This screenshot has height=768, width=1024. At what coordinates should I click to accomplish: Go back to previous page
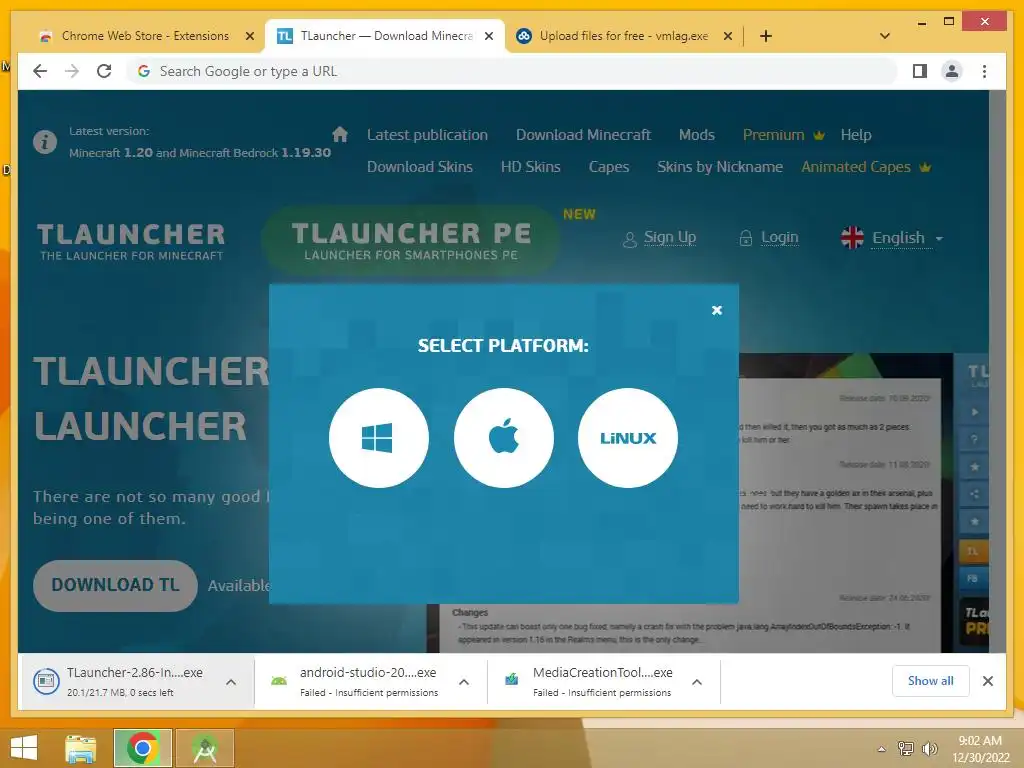tap(40, 71)
